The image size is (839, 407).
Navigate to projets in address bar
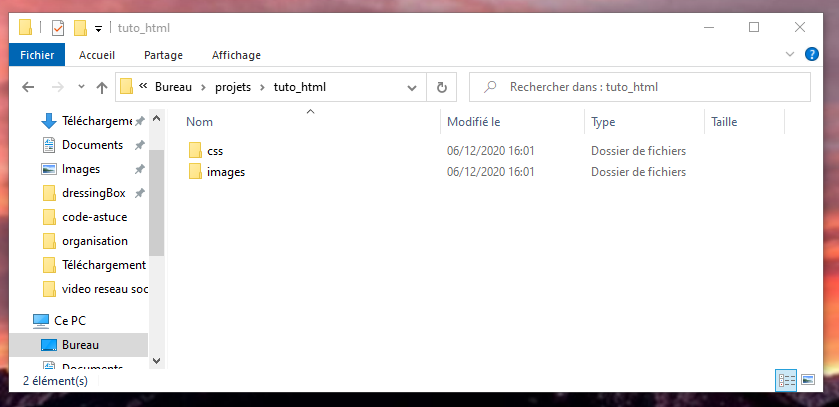[x=233, y=87]
